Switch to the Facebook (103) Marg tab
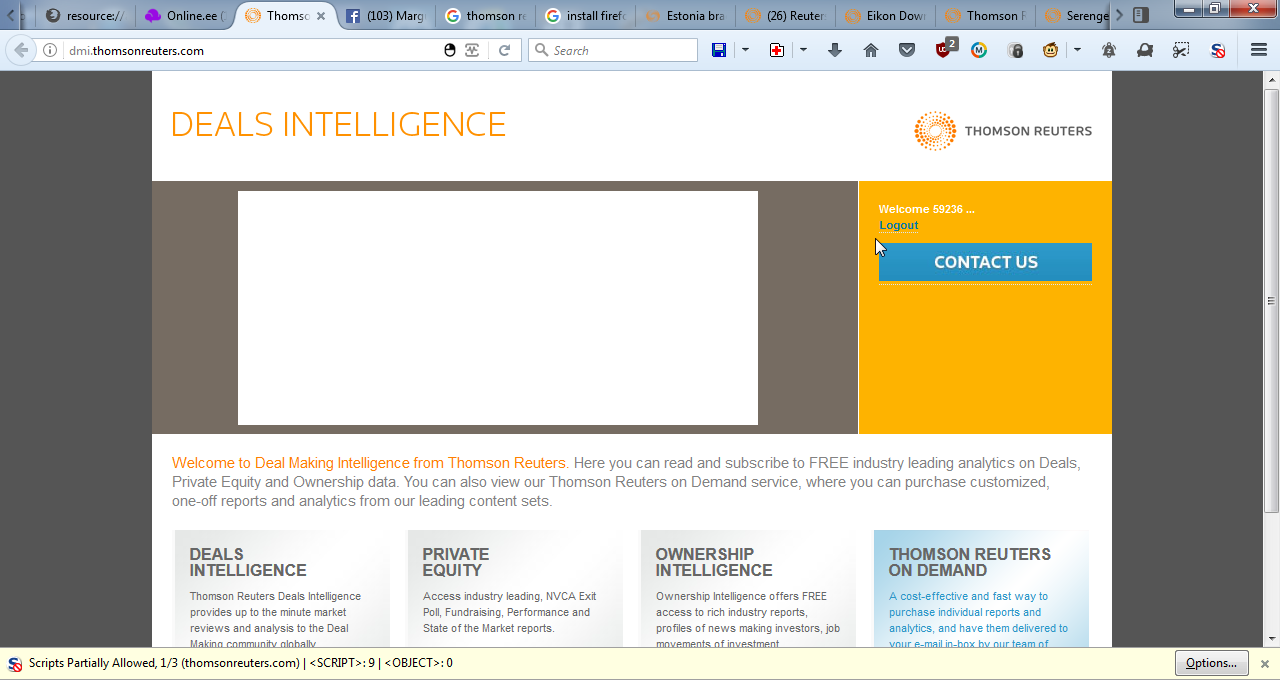 384,16
